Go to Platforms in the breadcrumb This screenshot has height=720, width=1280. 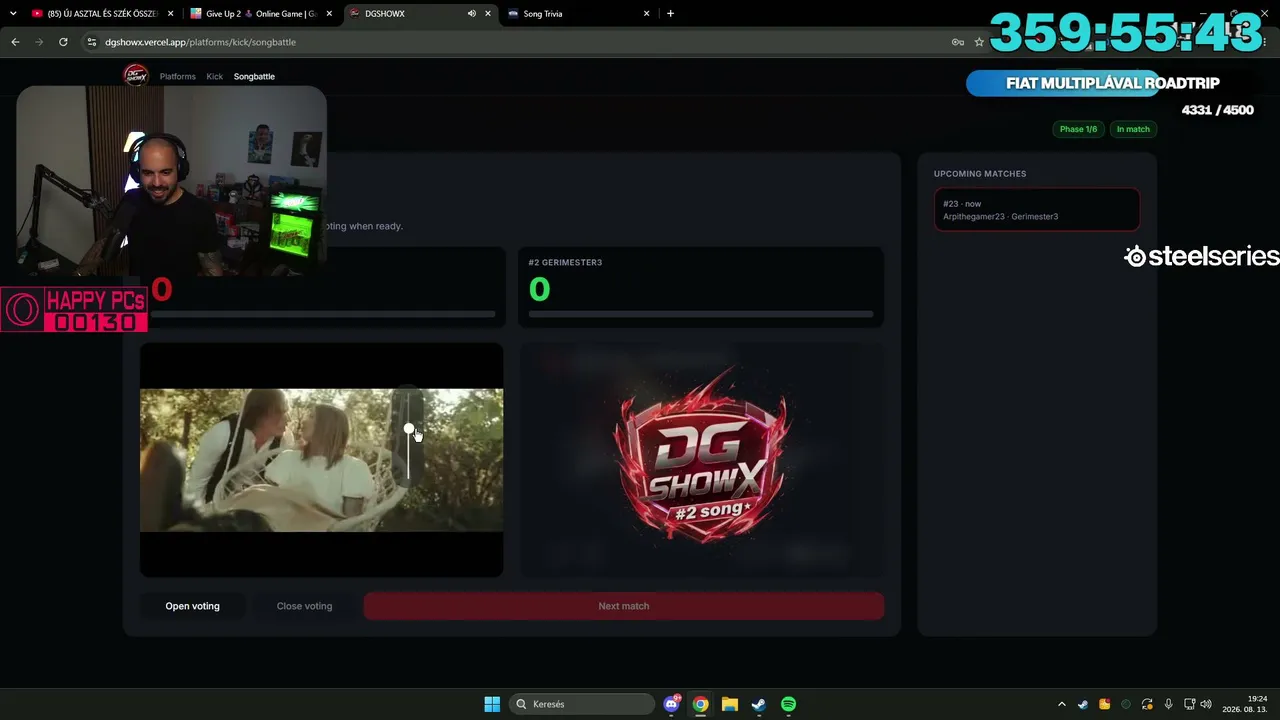pyautogui.click(x=178, y=77)
